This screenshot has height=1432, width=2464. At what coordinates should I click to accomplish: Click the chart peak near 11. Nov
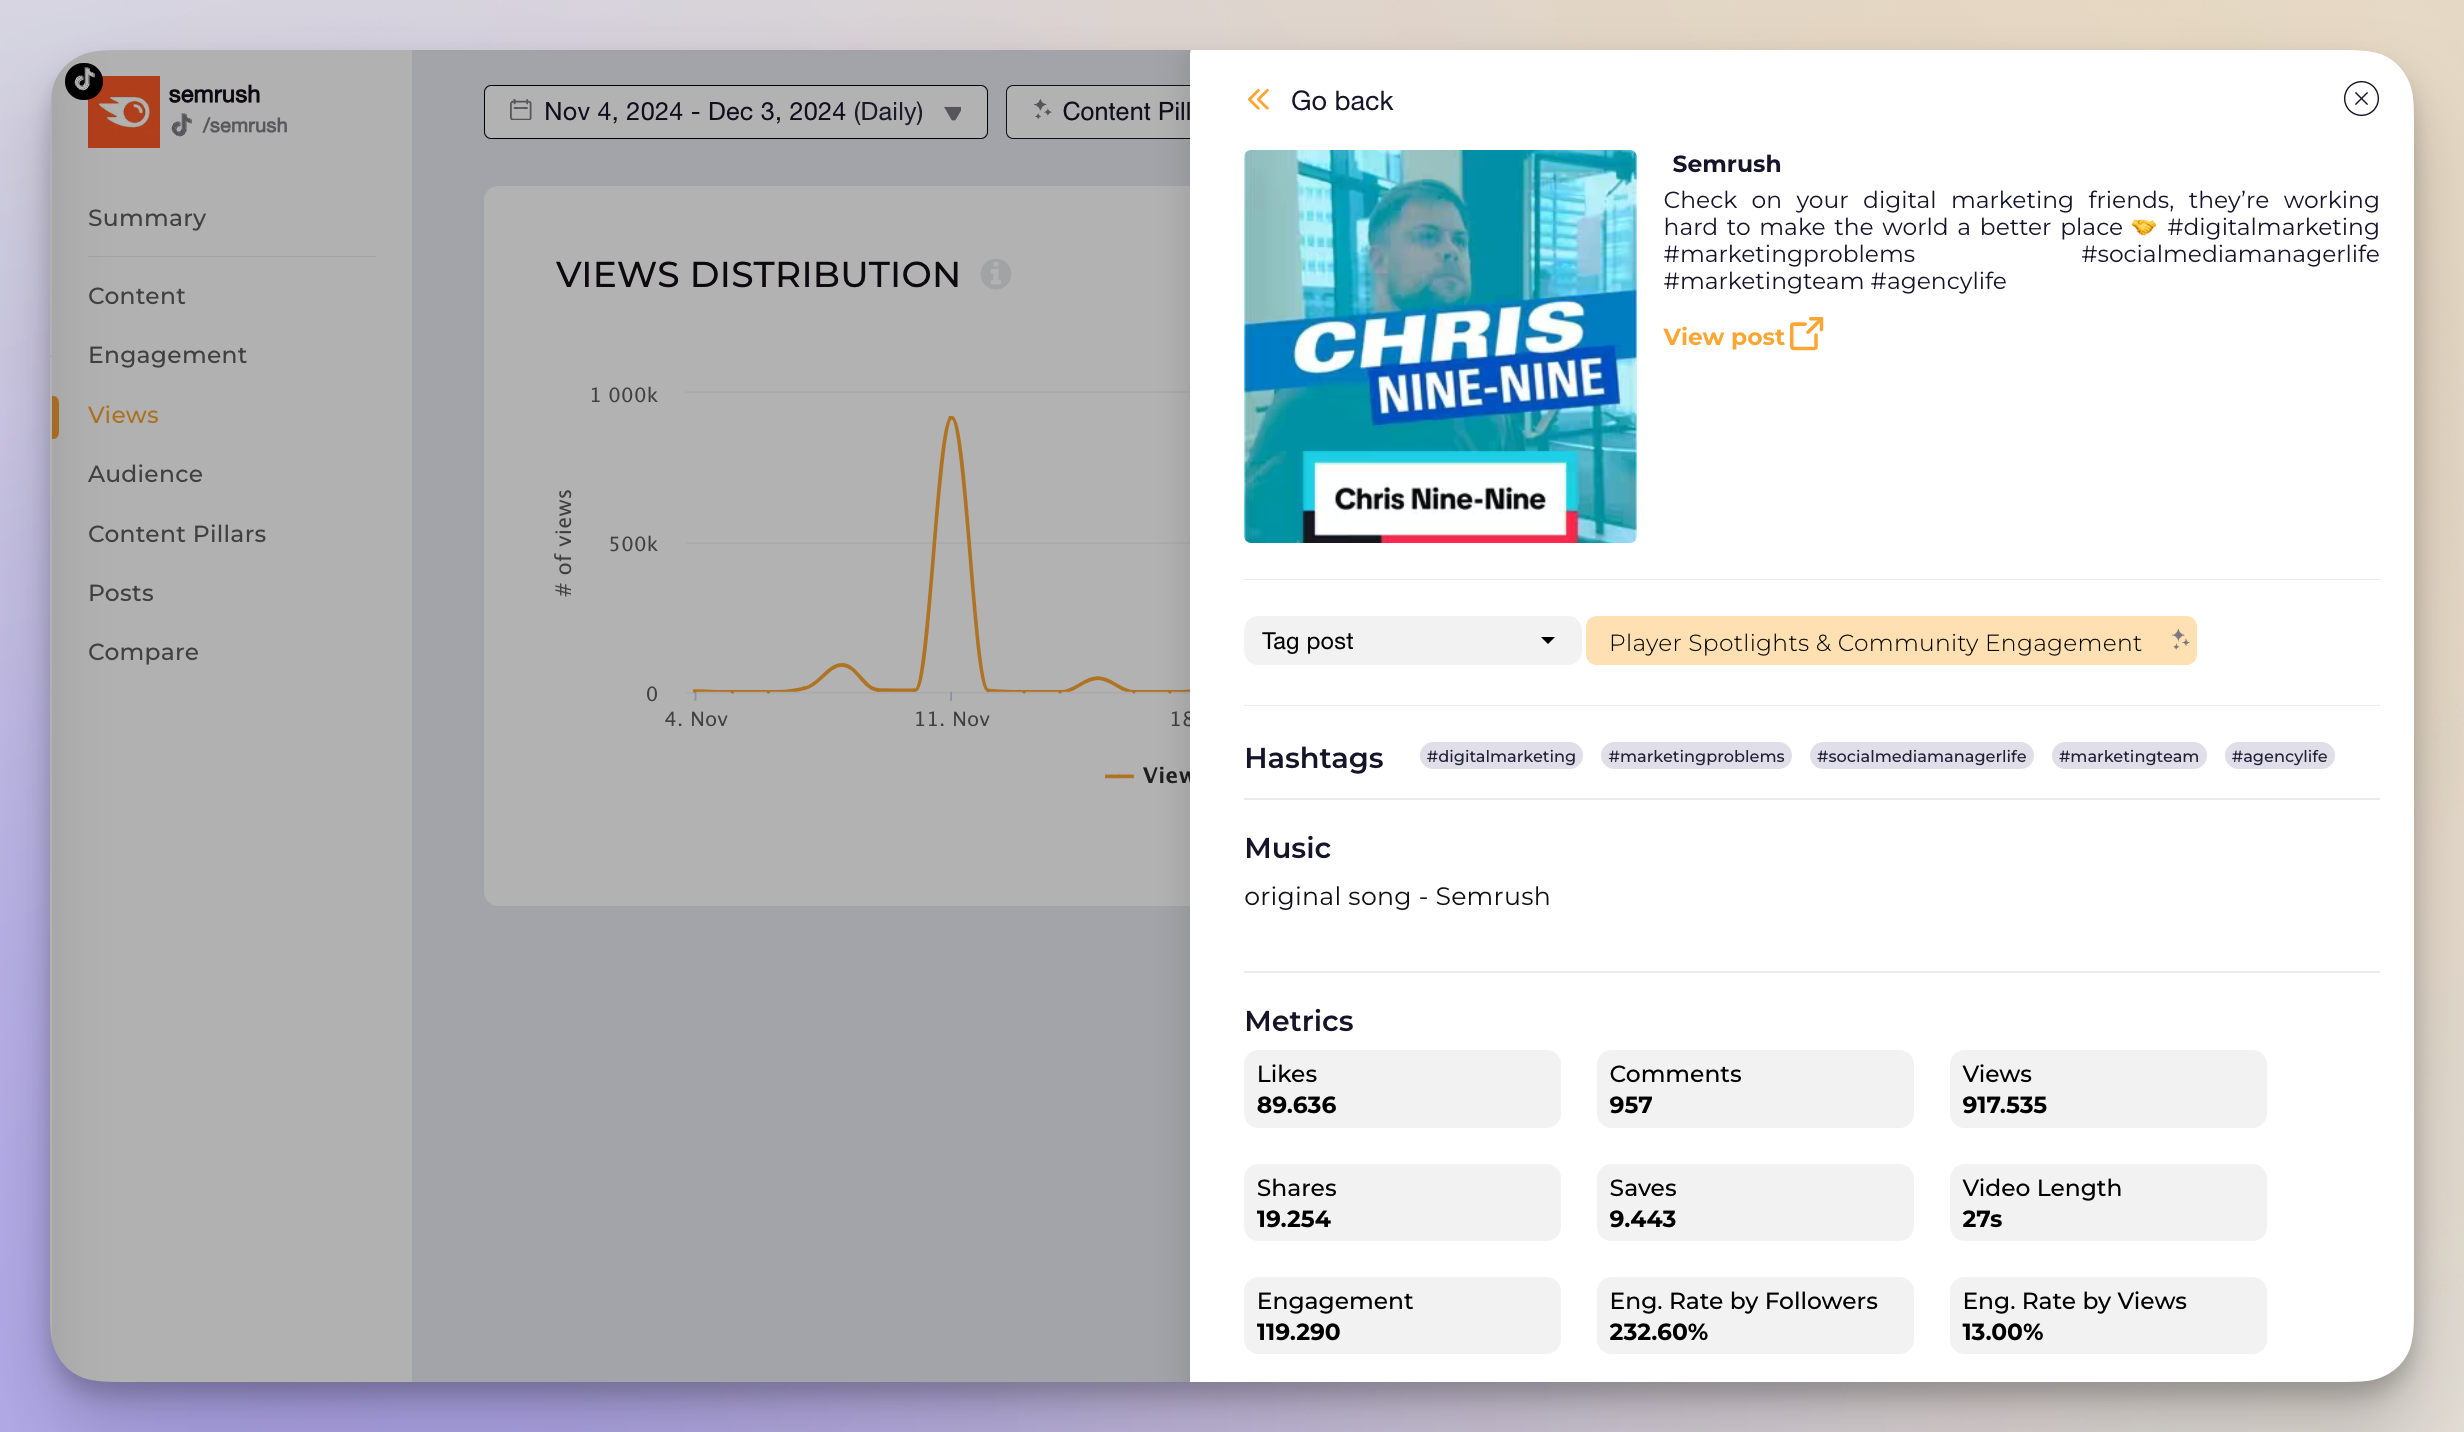(952, 418)
